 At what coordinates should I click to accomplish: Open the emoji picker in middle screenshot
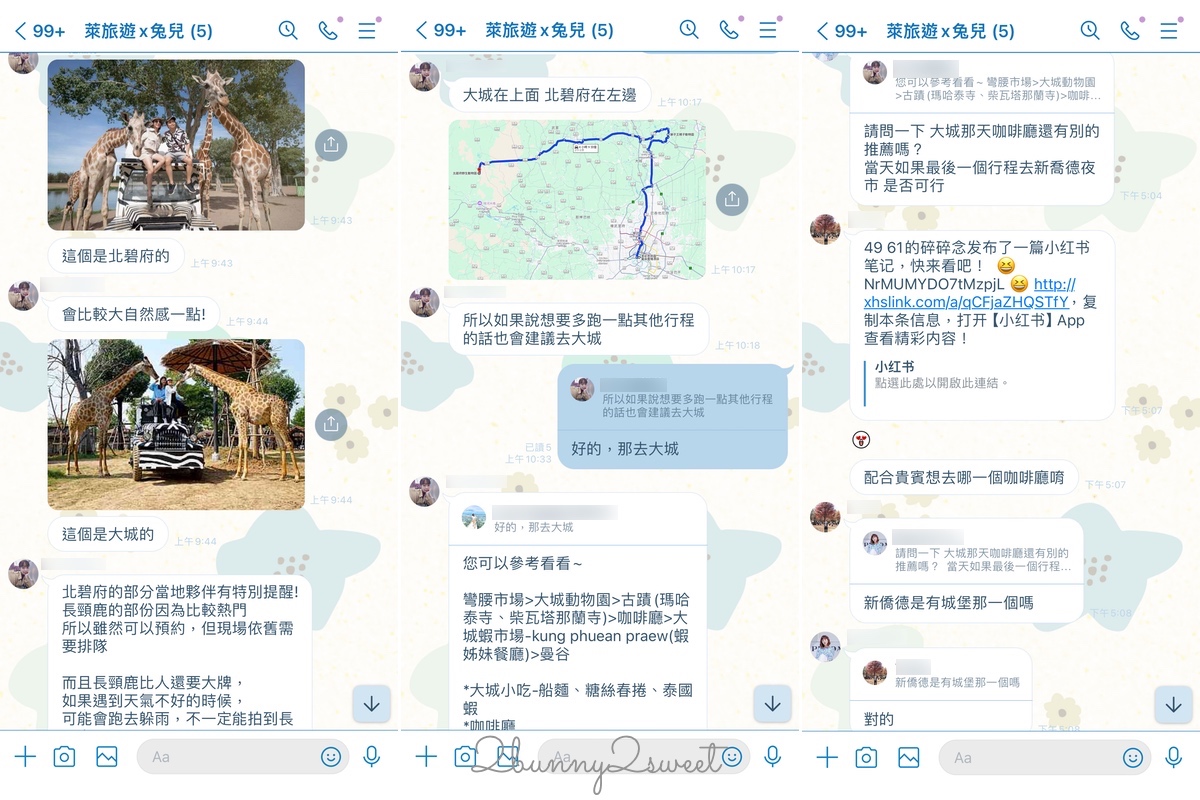(x=732, y=757)
